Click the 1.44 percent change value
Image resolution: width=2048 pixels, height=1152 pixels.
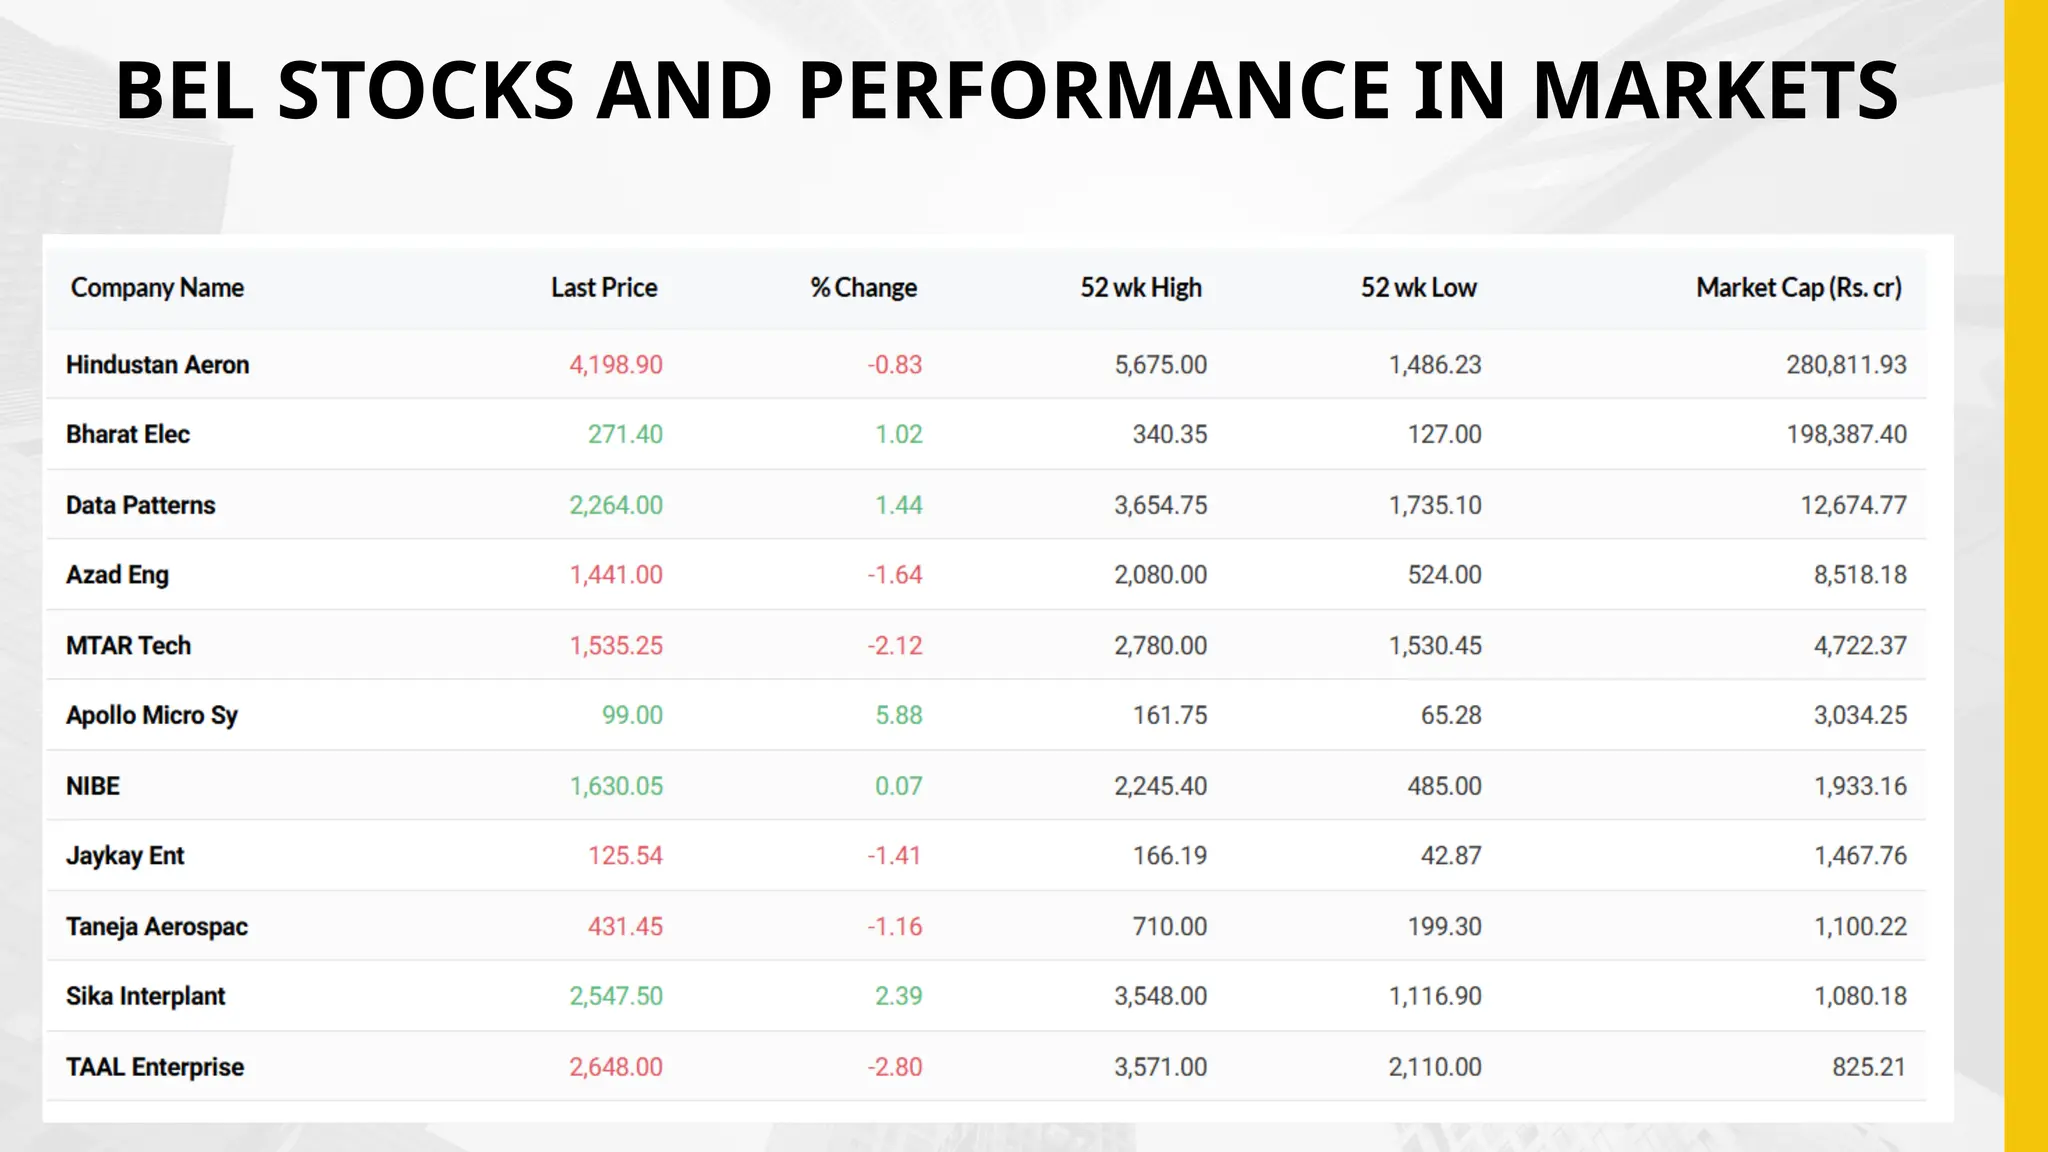(x=899, y=505)
